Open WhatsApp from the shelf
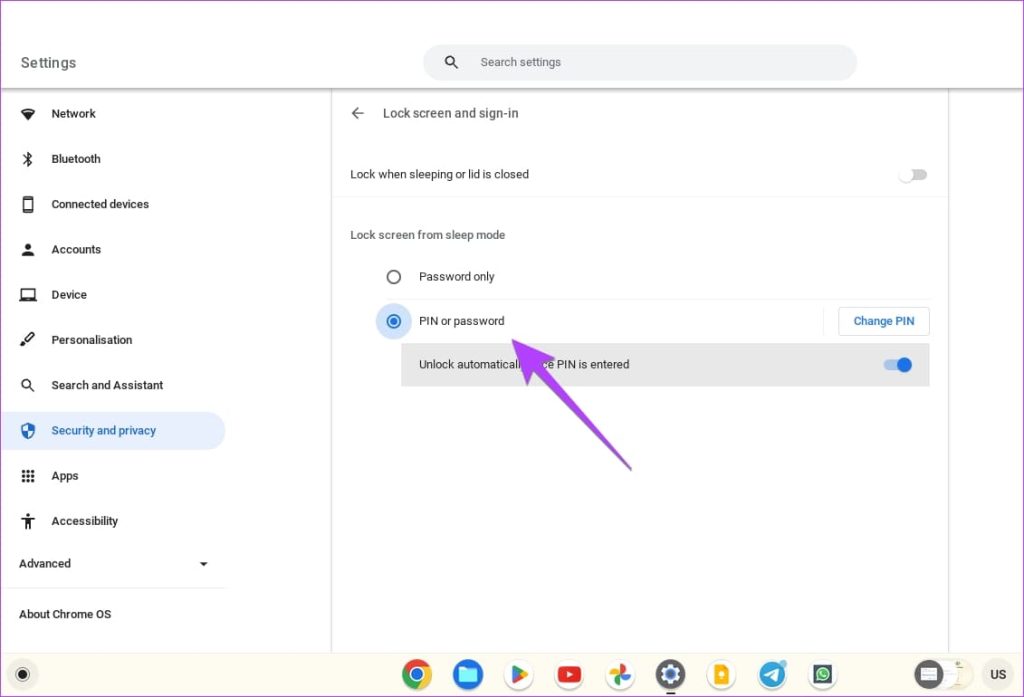The width and height of the screenshot is (1024, 697). 823,674
